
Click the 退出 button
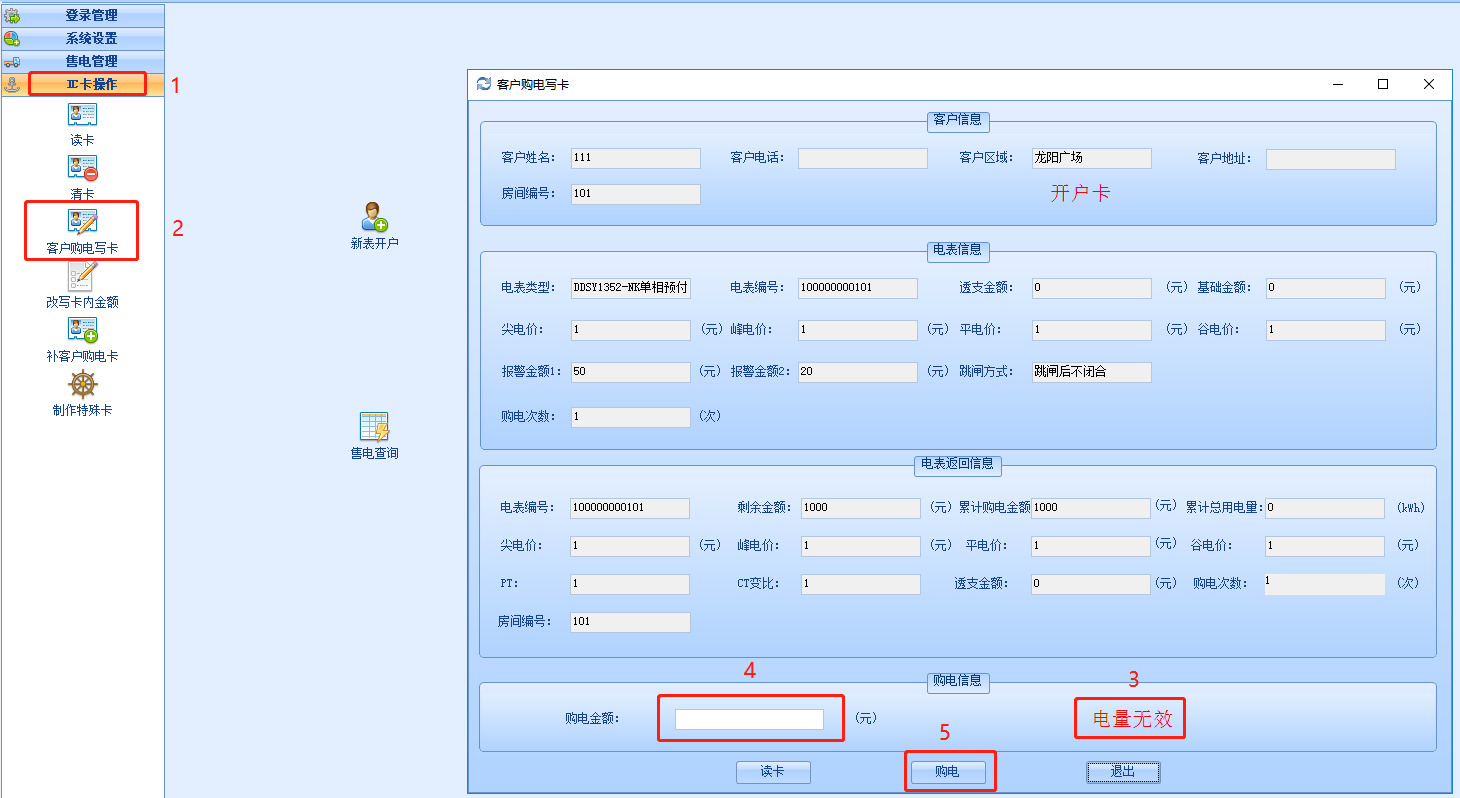coord(1123,772)
